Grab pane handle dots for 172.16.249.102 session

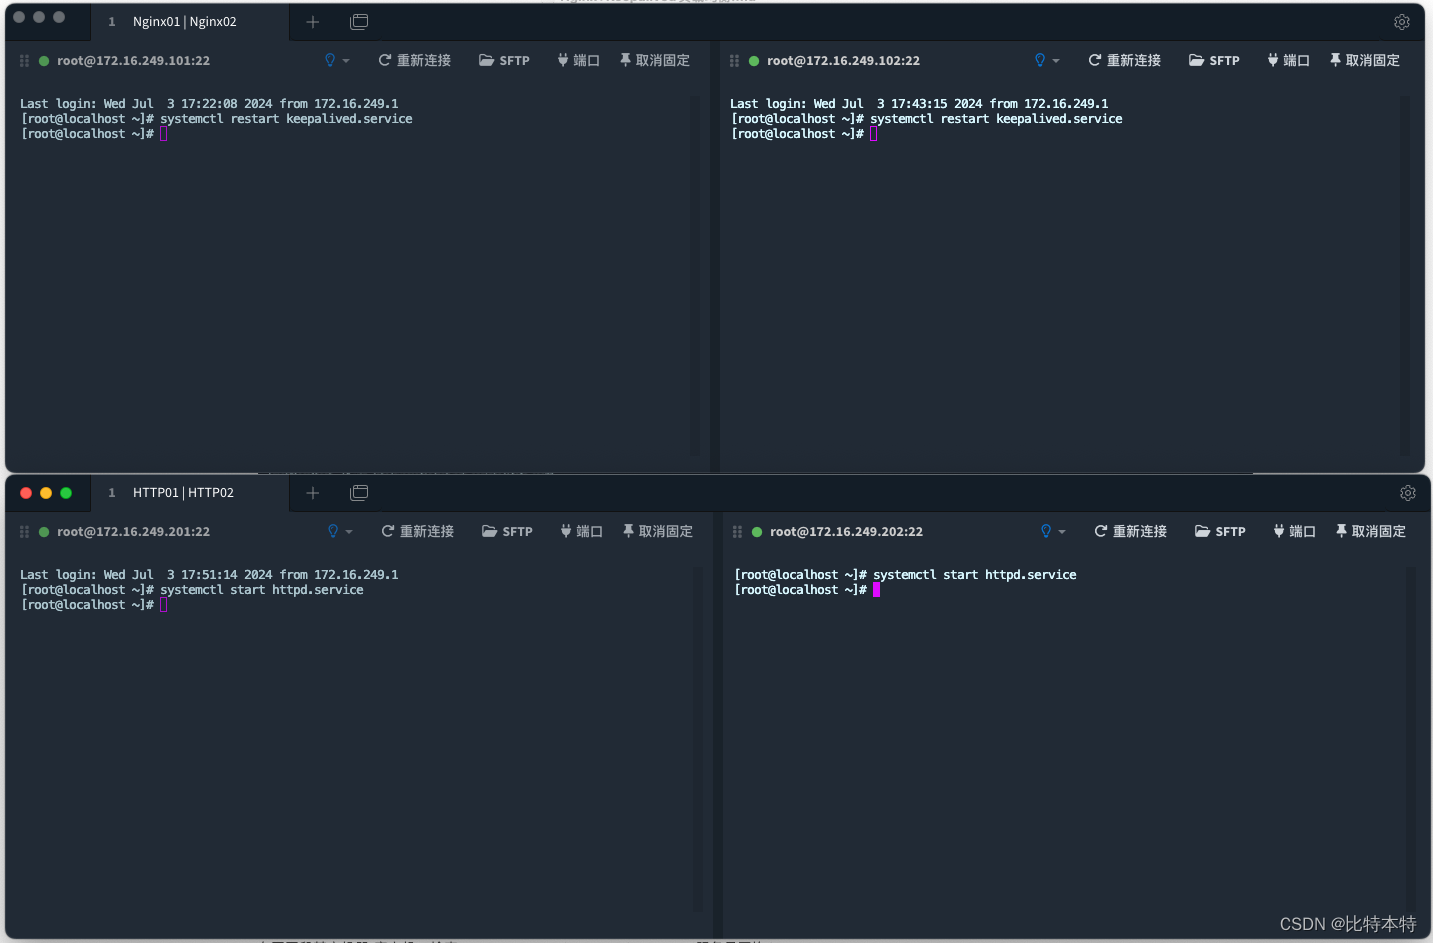click(734, 61)
